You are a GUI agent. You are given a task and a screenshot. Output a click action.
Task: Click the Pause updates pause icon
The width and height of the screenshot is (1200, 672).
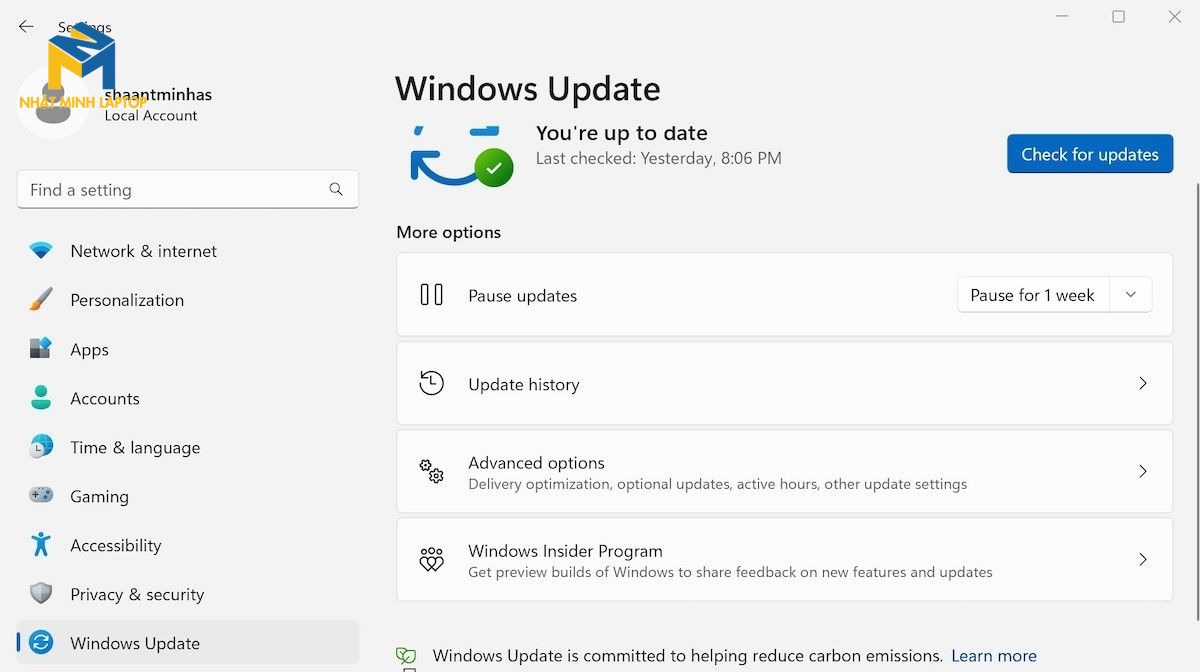tap(432, 295)
